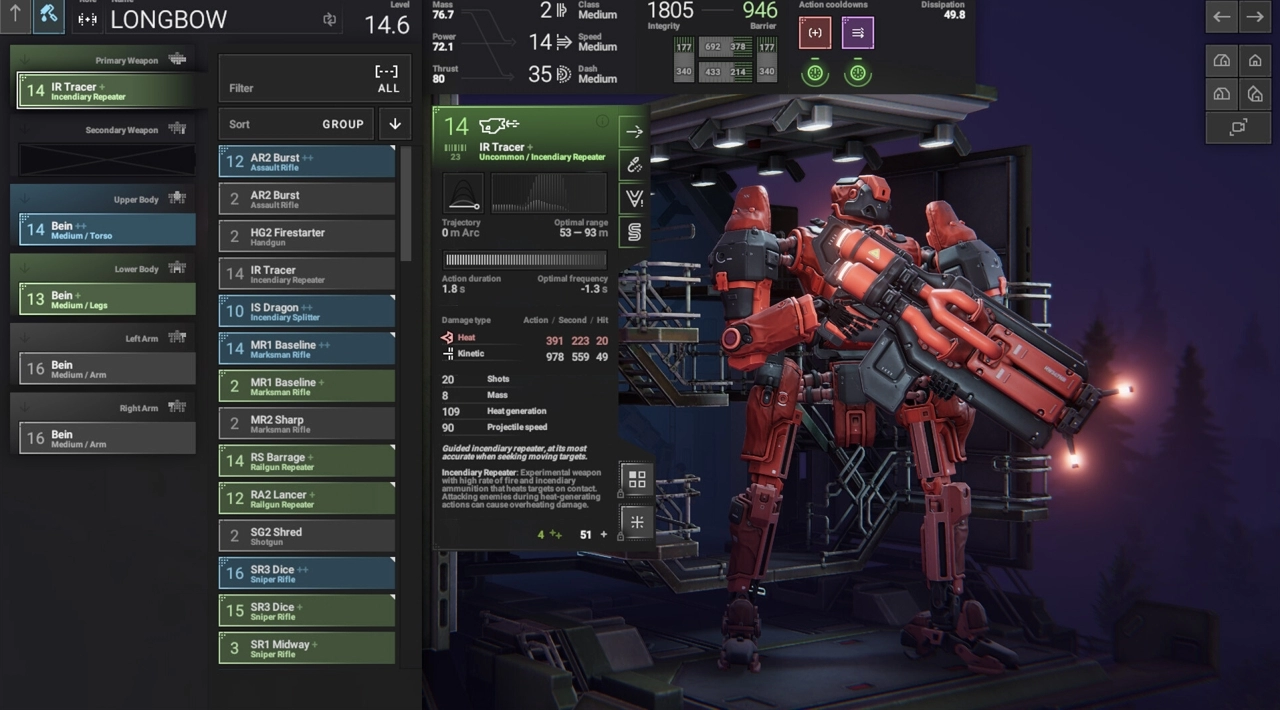
Task: Go to the previous unit arrow
Action: pos(1221,16)
